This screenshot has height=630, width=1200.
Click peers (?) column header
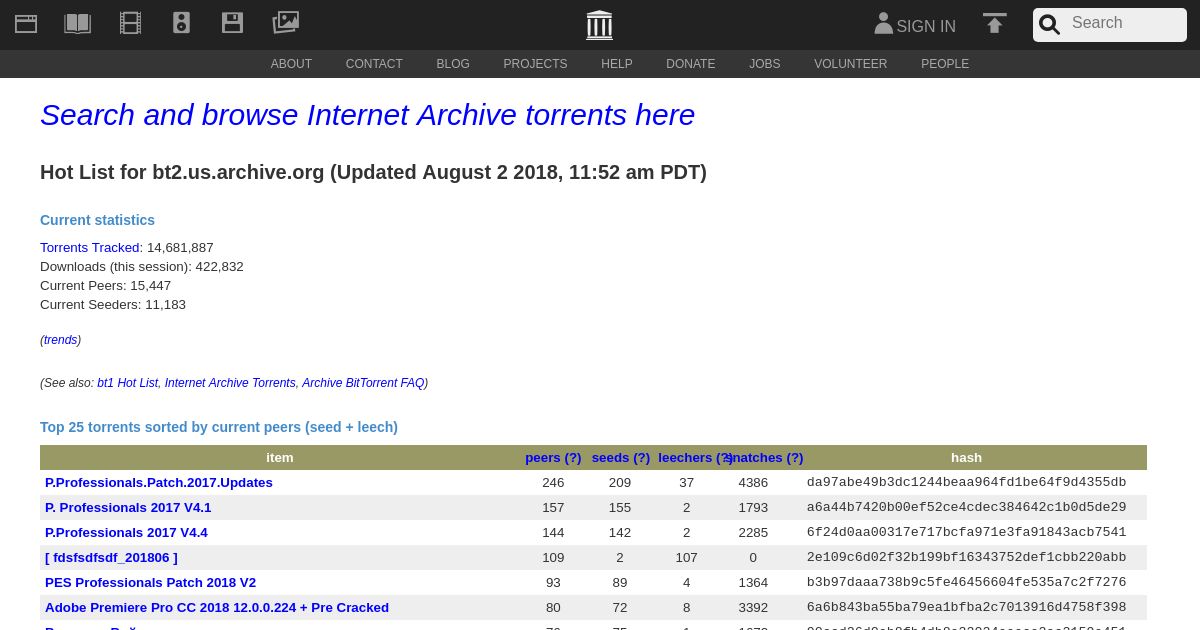[x=553, y=458]
